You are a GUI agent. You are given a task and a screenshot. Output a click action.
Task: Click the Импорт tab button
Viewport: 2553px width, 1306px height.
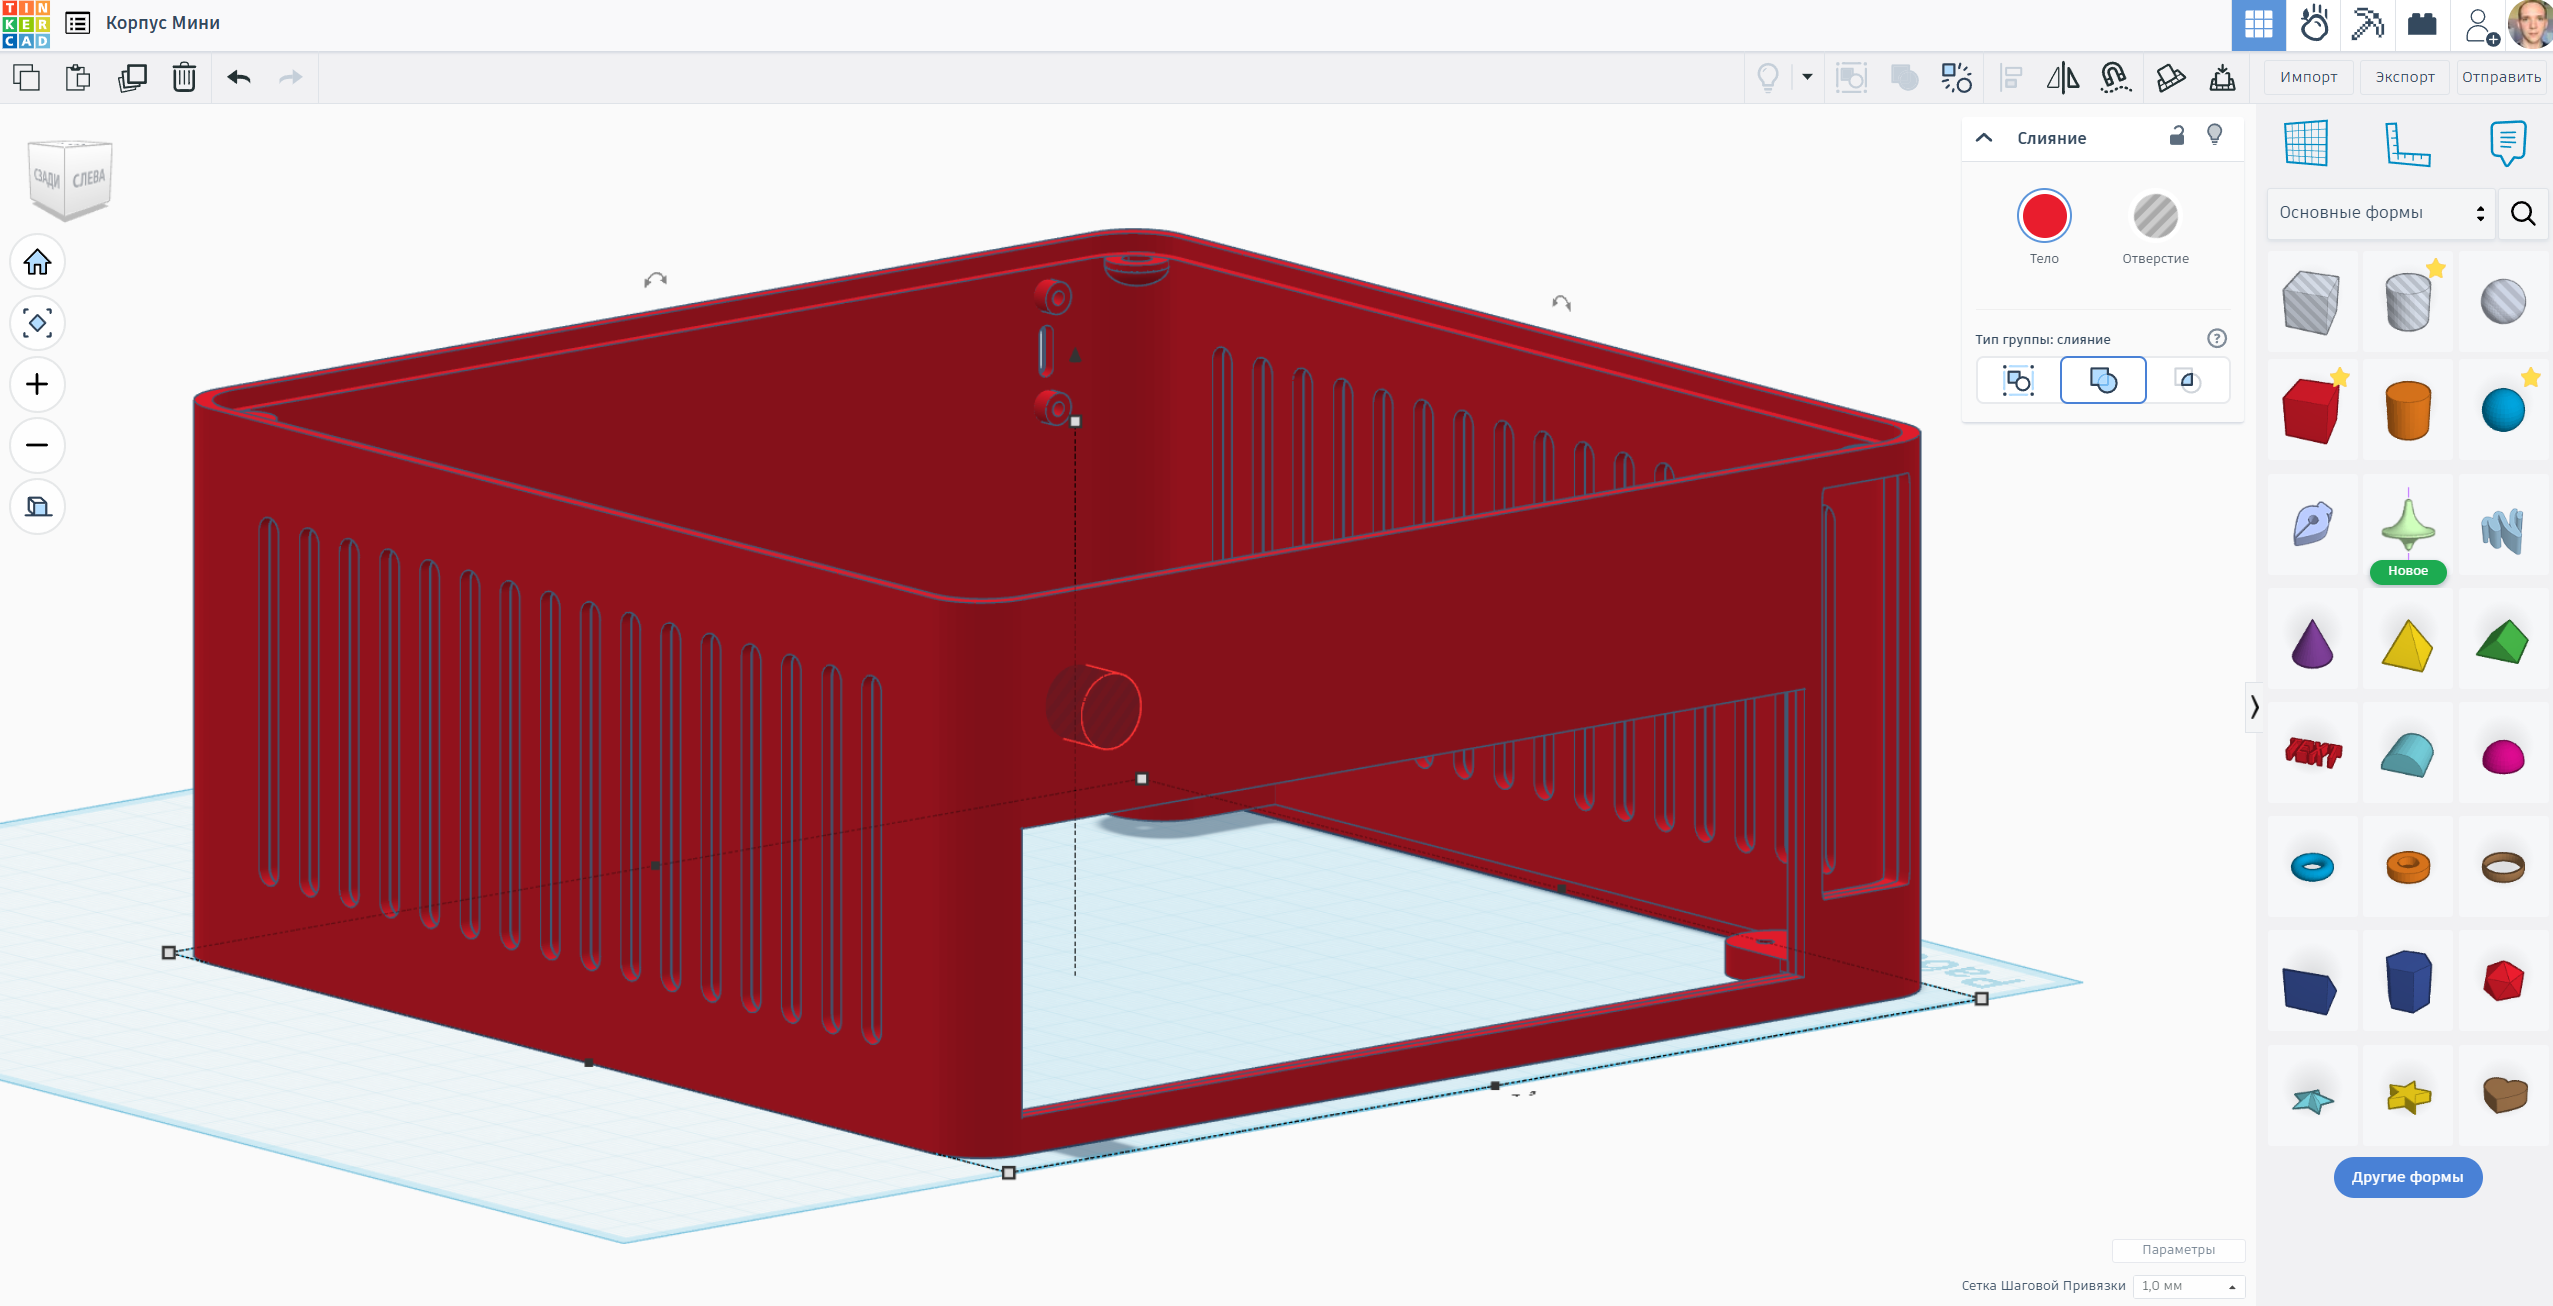tap(2308, 77)
